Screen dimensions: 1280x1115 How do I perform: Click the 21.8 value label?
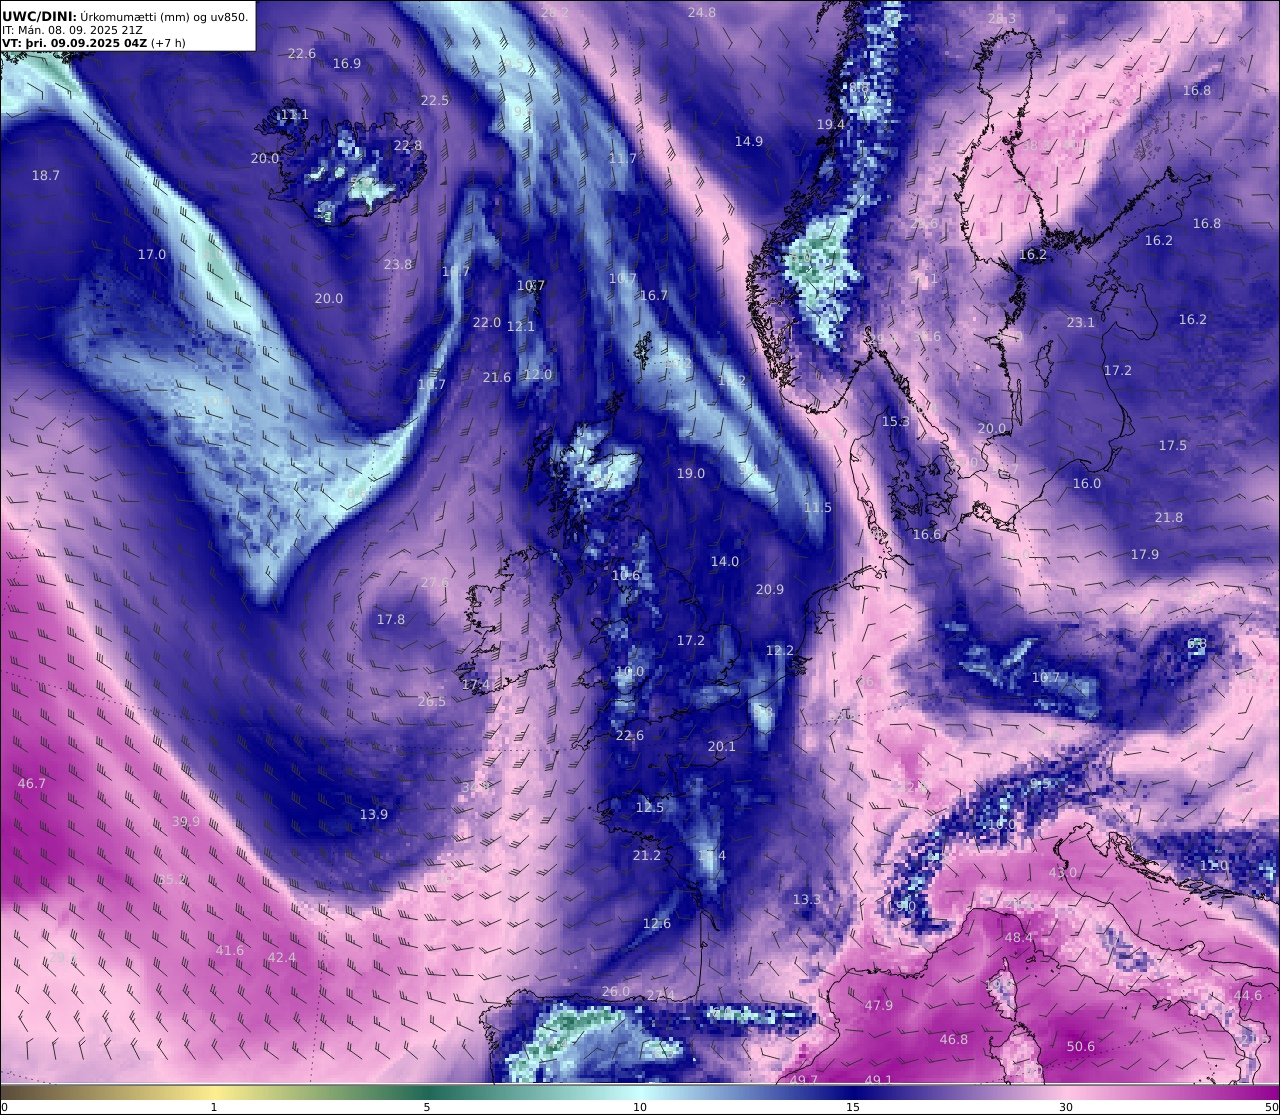[1169, 517]
